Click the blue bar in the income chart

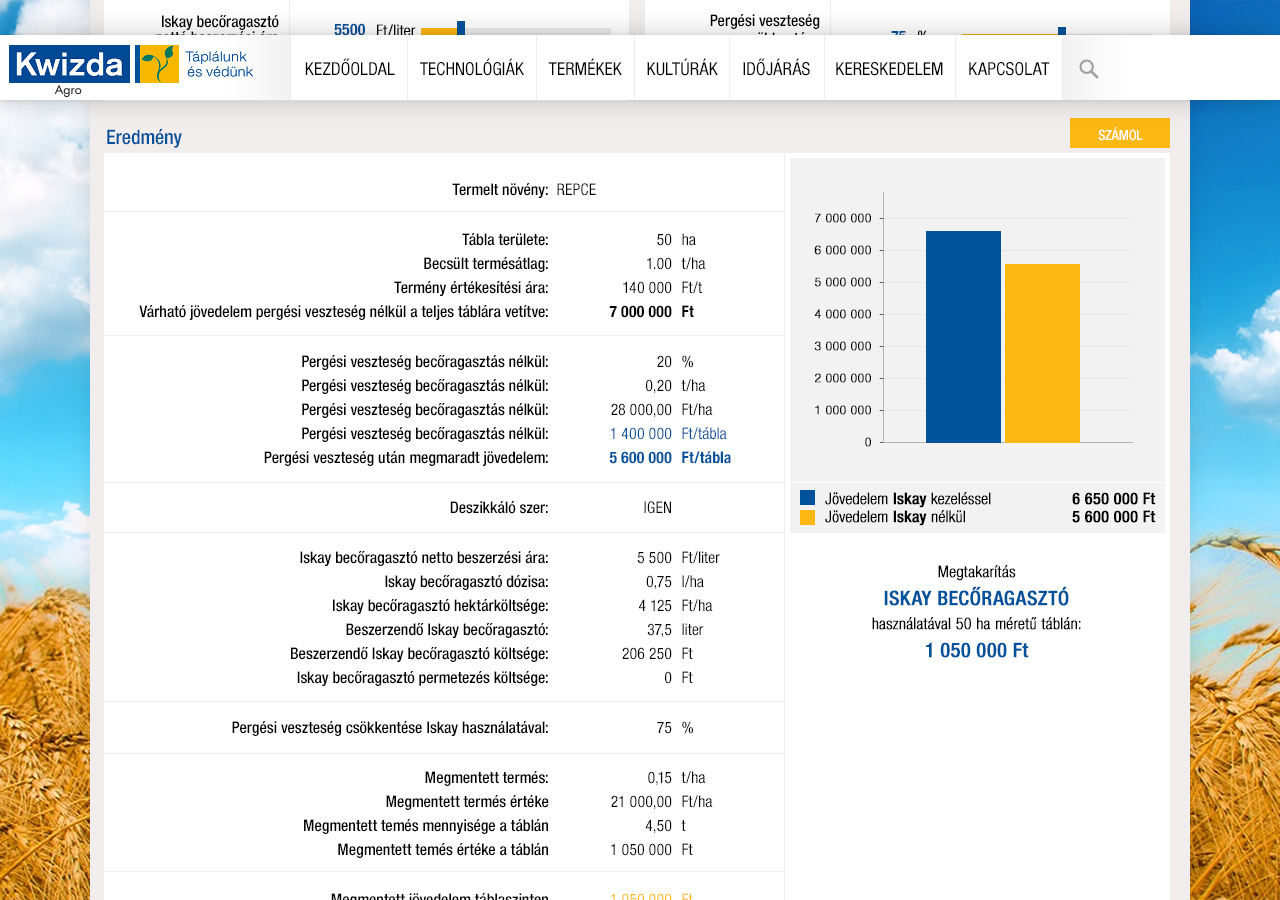pos(963,337)
